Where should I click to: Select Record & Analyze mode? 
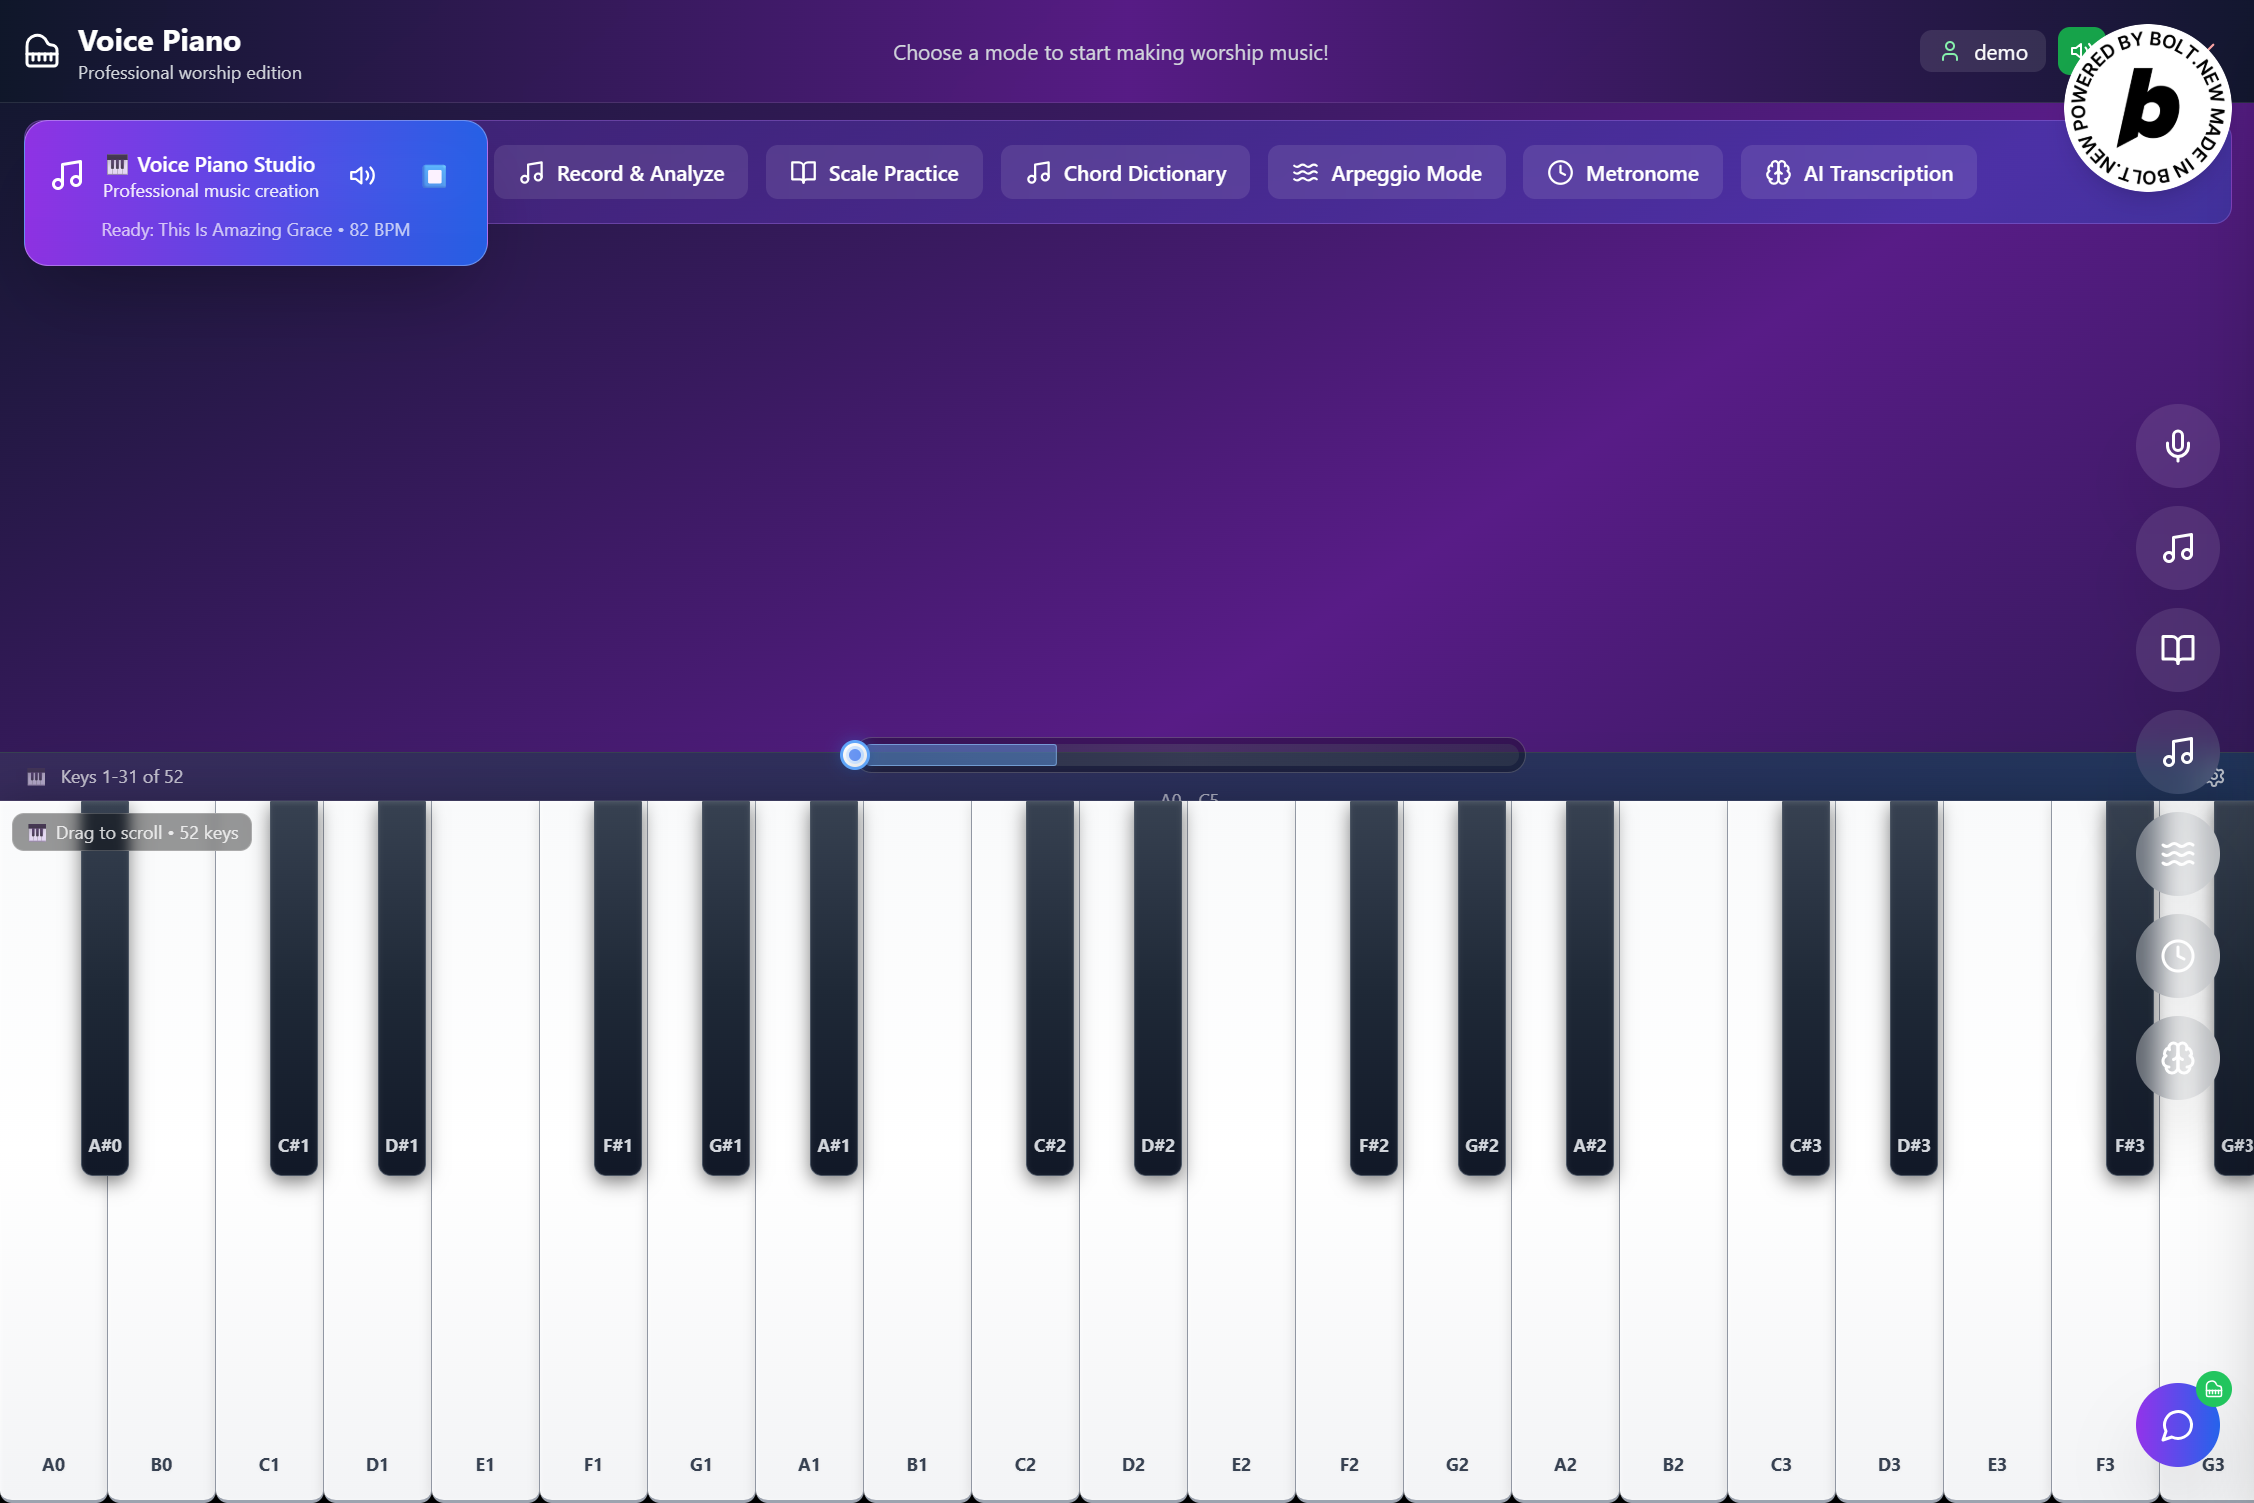[621, 173]
